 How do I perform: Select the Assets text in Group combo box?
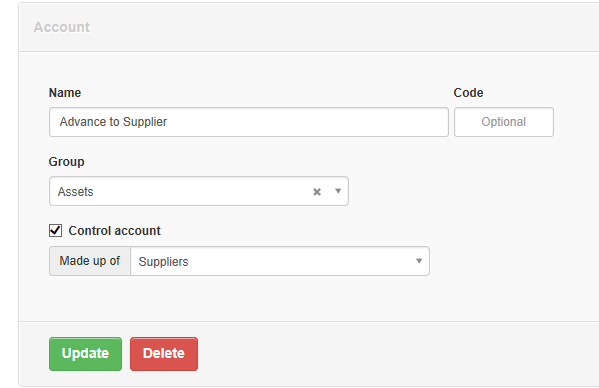75,191
